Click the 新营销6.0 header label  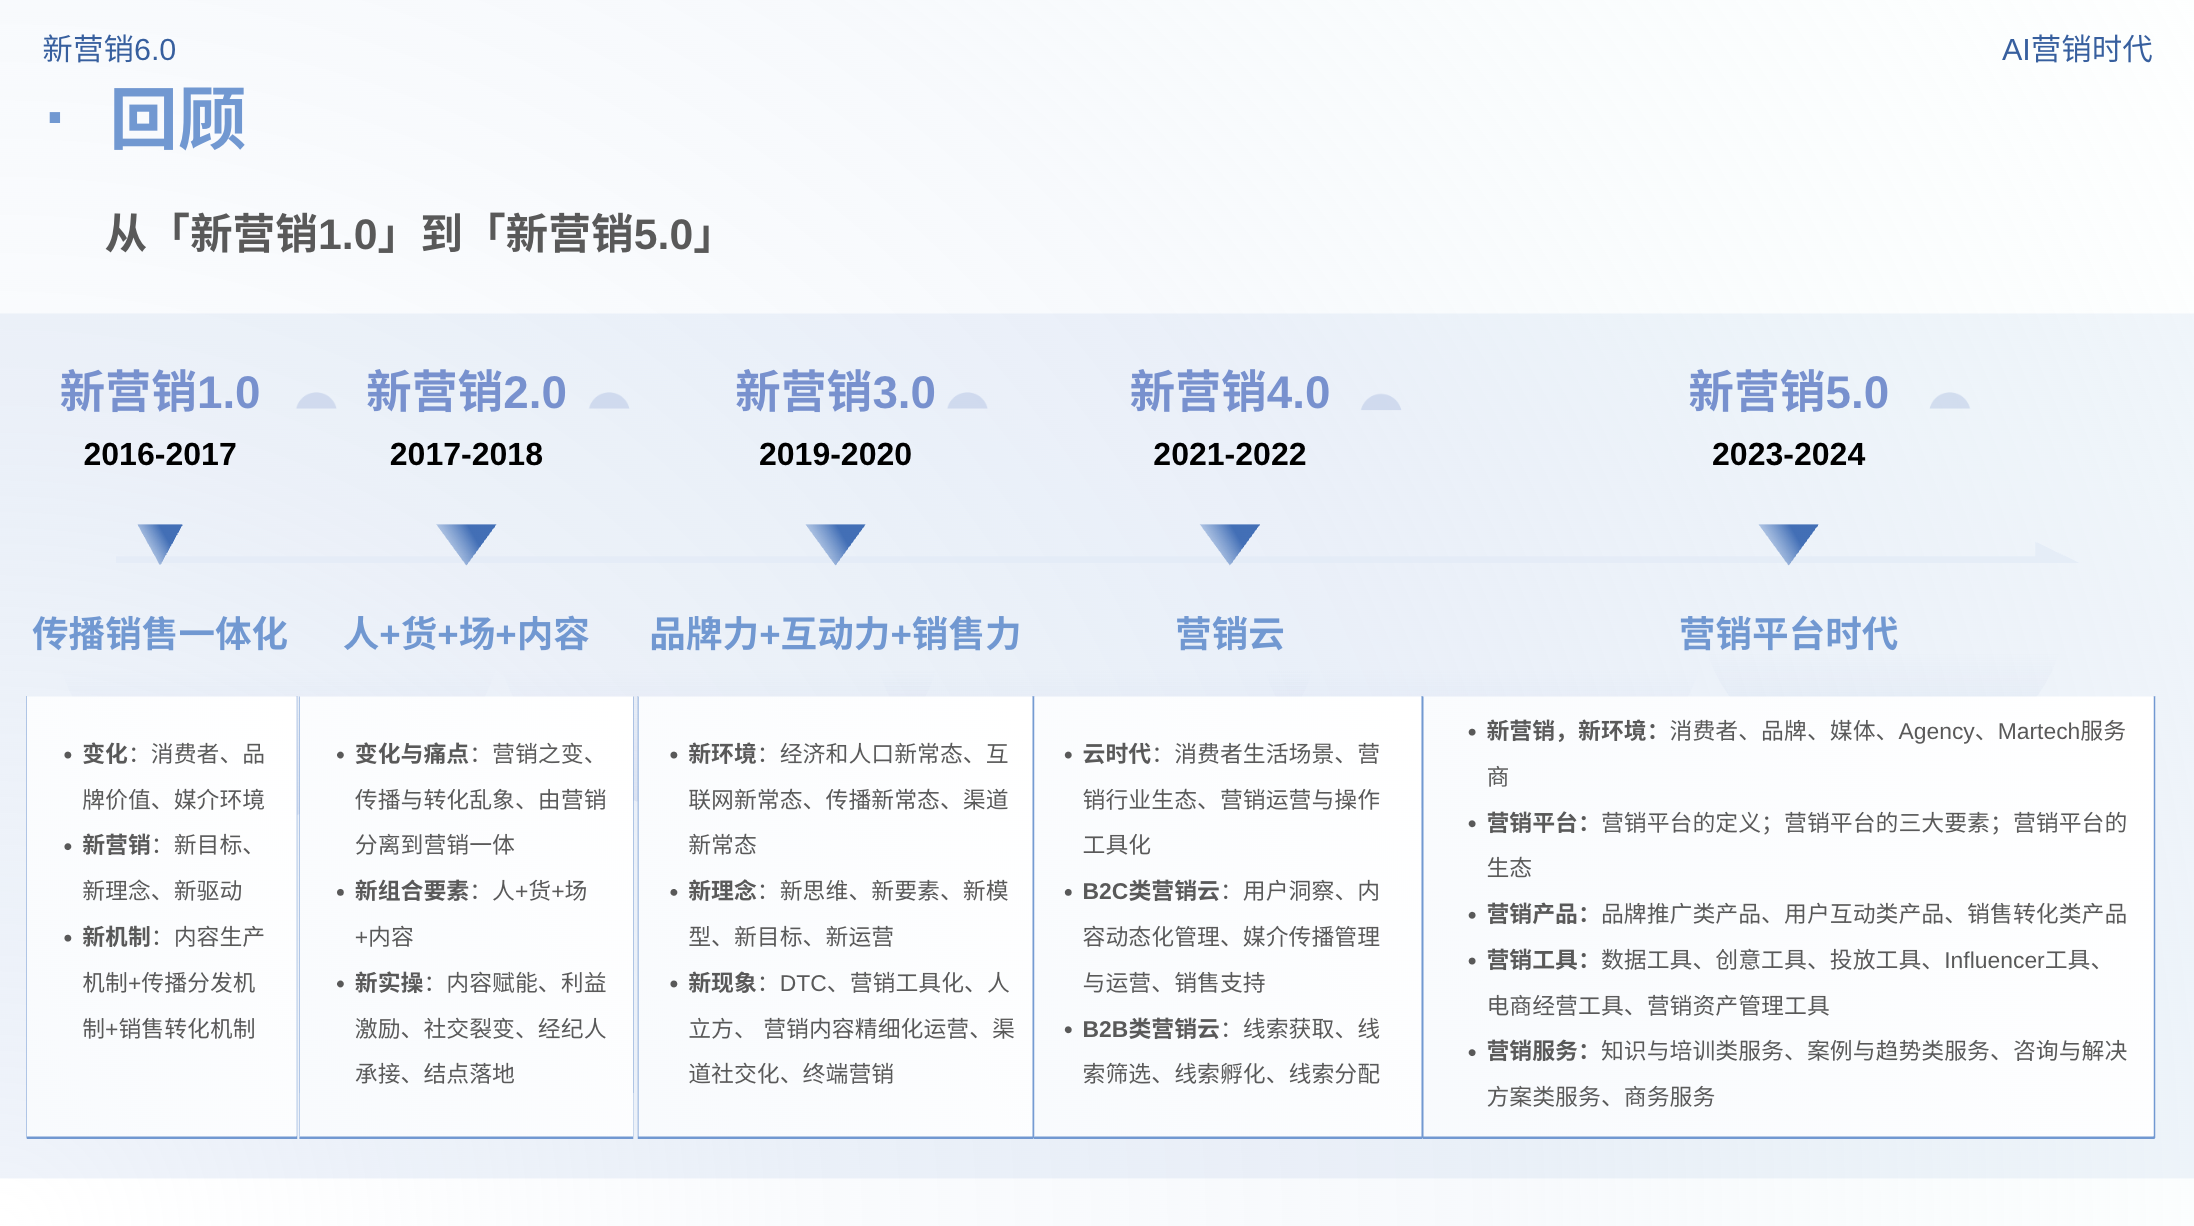pyautogui.click(x=109, y=49)
